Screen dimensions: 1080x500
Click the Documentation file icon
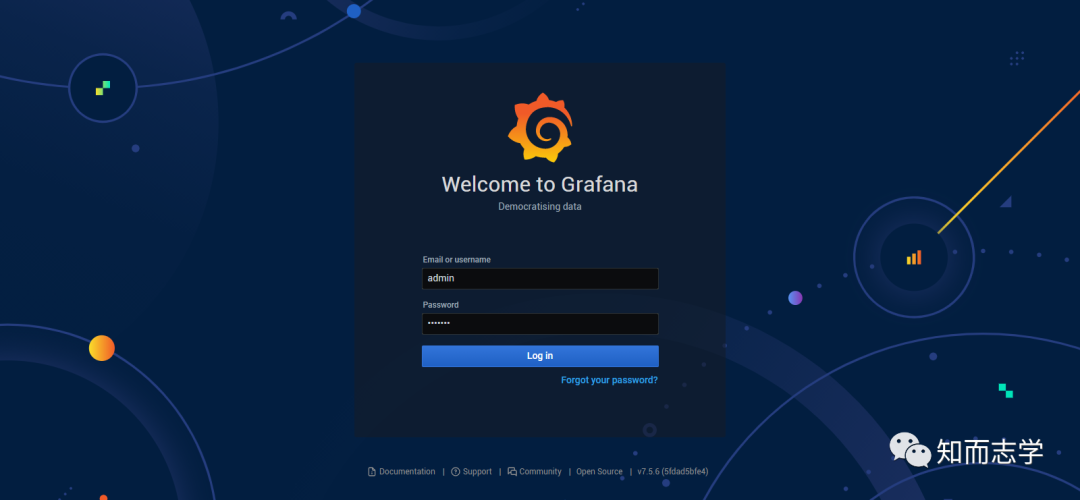(372, 472)
